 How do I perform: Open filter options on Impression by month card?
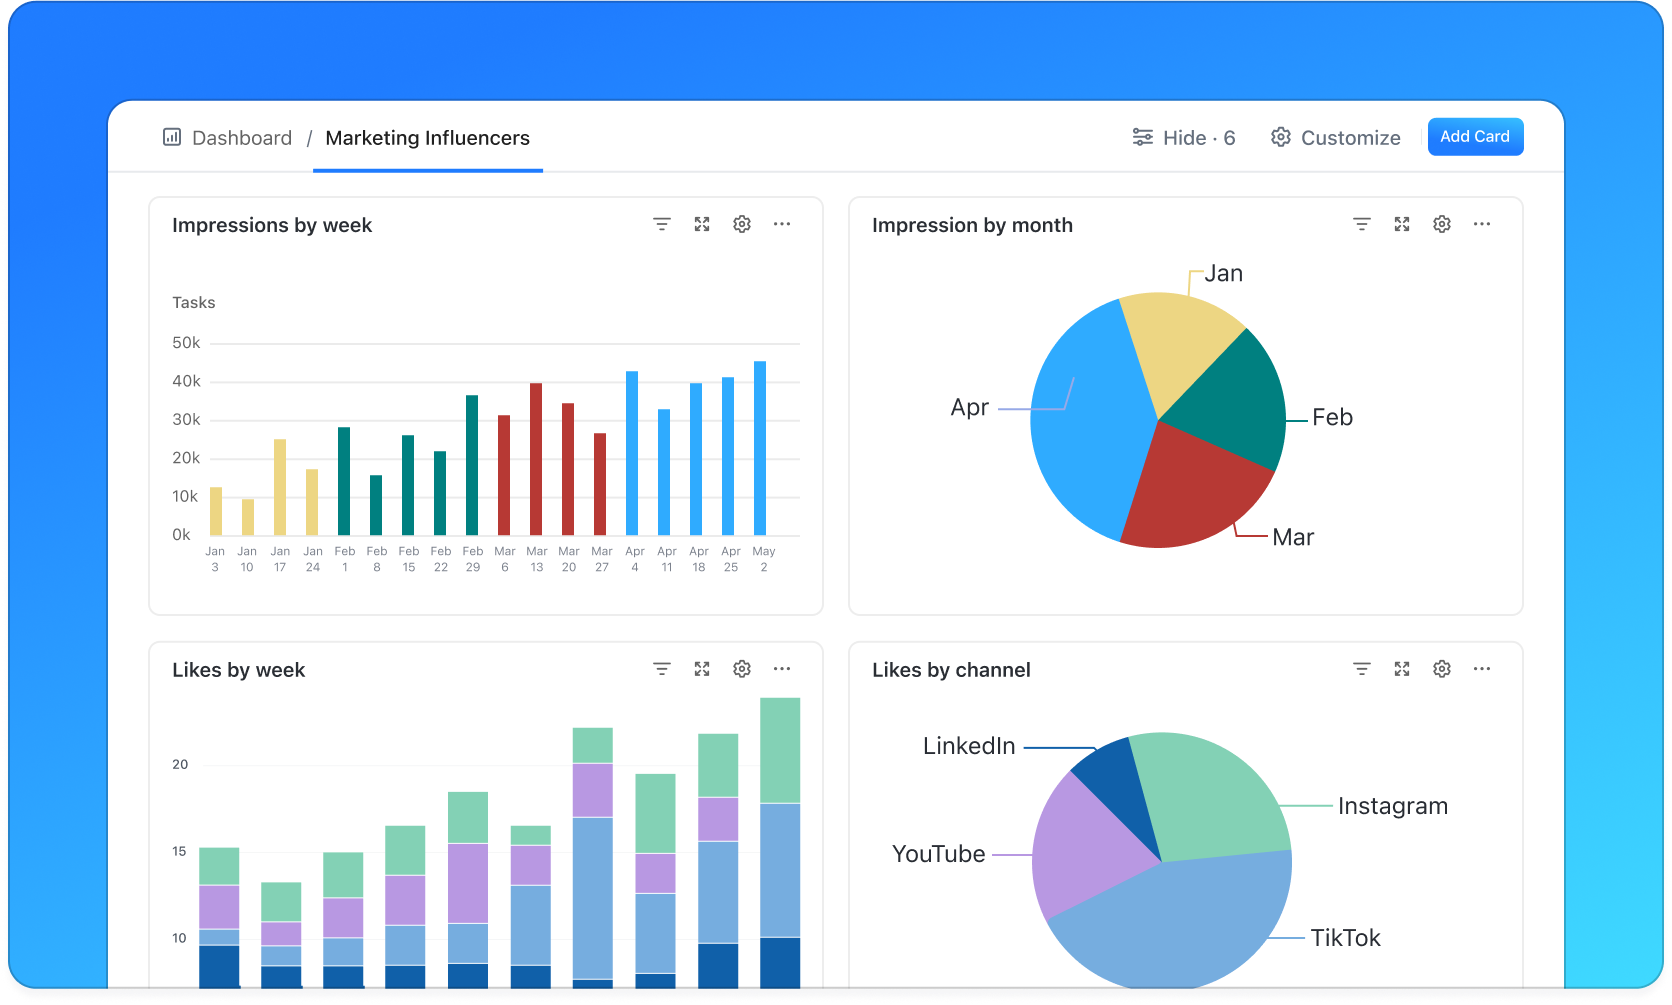click(1361, 224)
